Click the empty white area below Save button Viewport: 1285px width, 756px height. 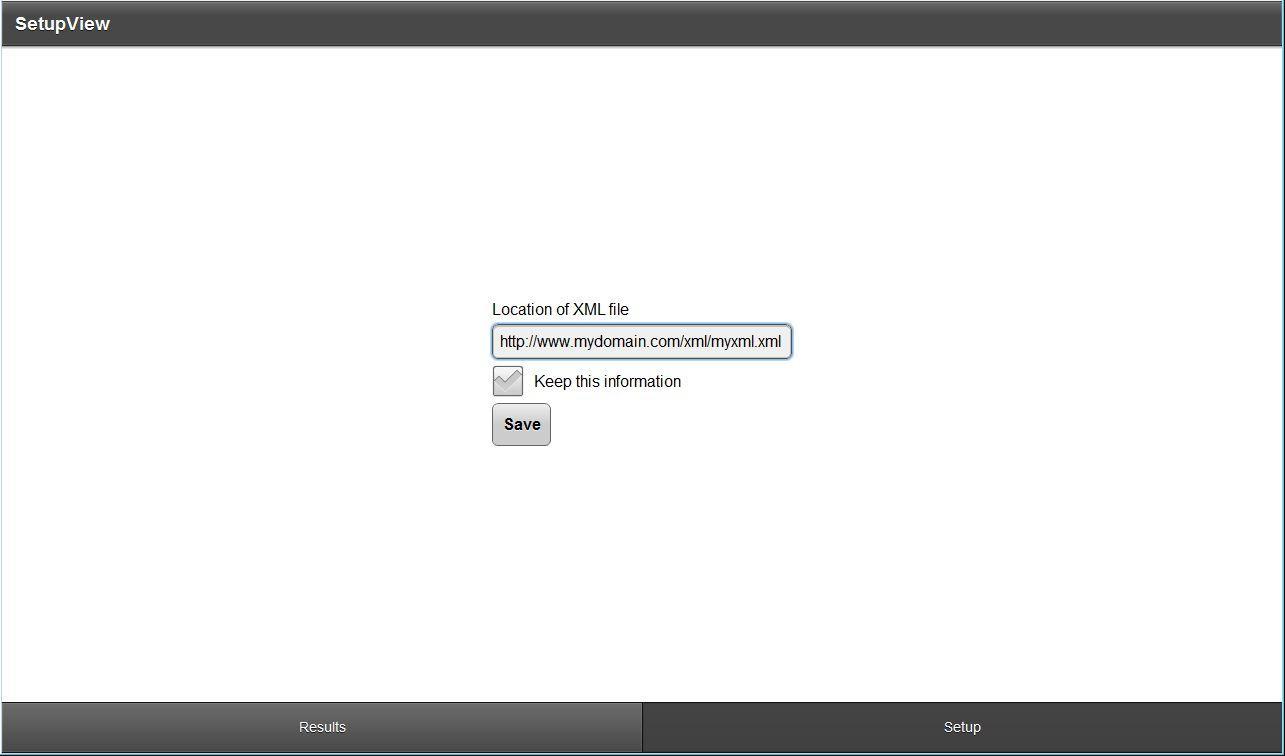pyautogui.click(x=640, y=570)
